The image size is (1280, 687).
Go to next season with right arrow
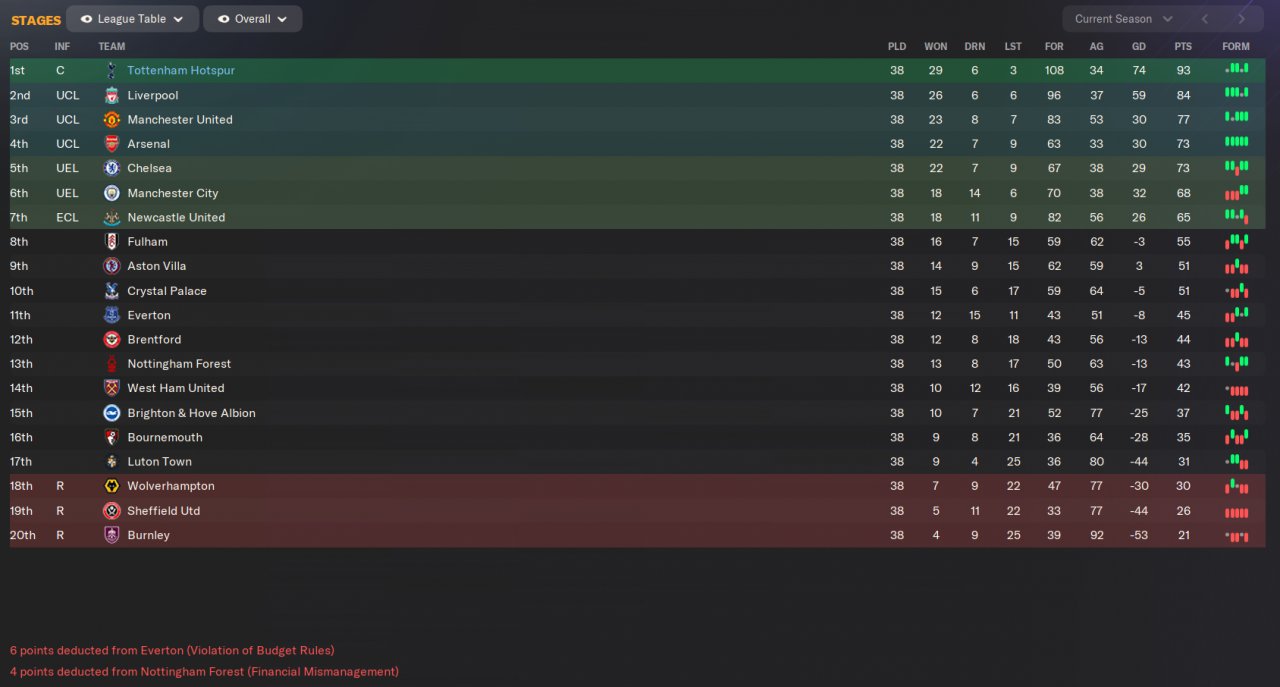(x=1241, y=19)
